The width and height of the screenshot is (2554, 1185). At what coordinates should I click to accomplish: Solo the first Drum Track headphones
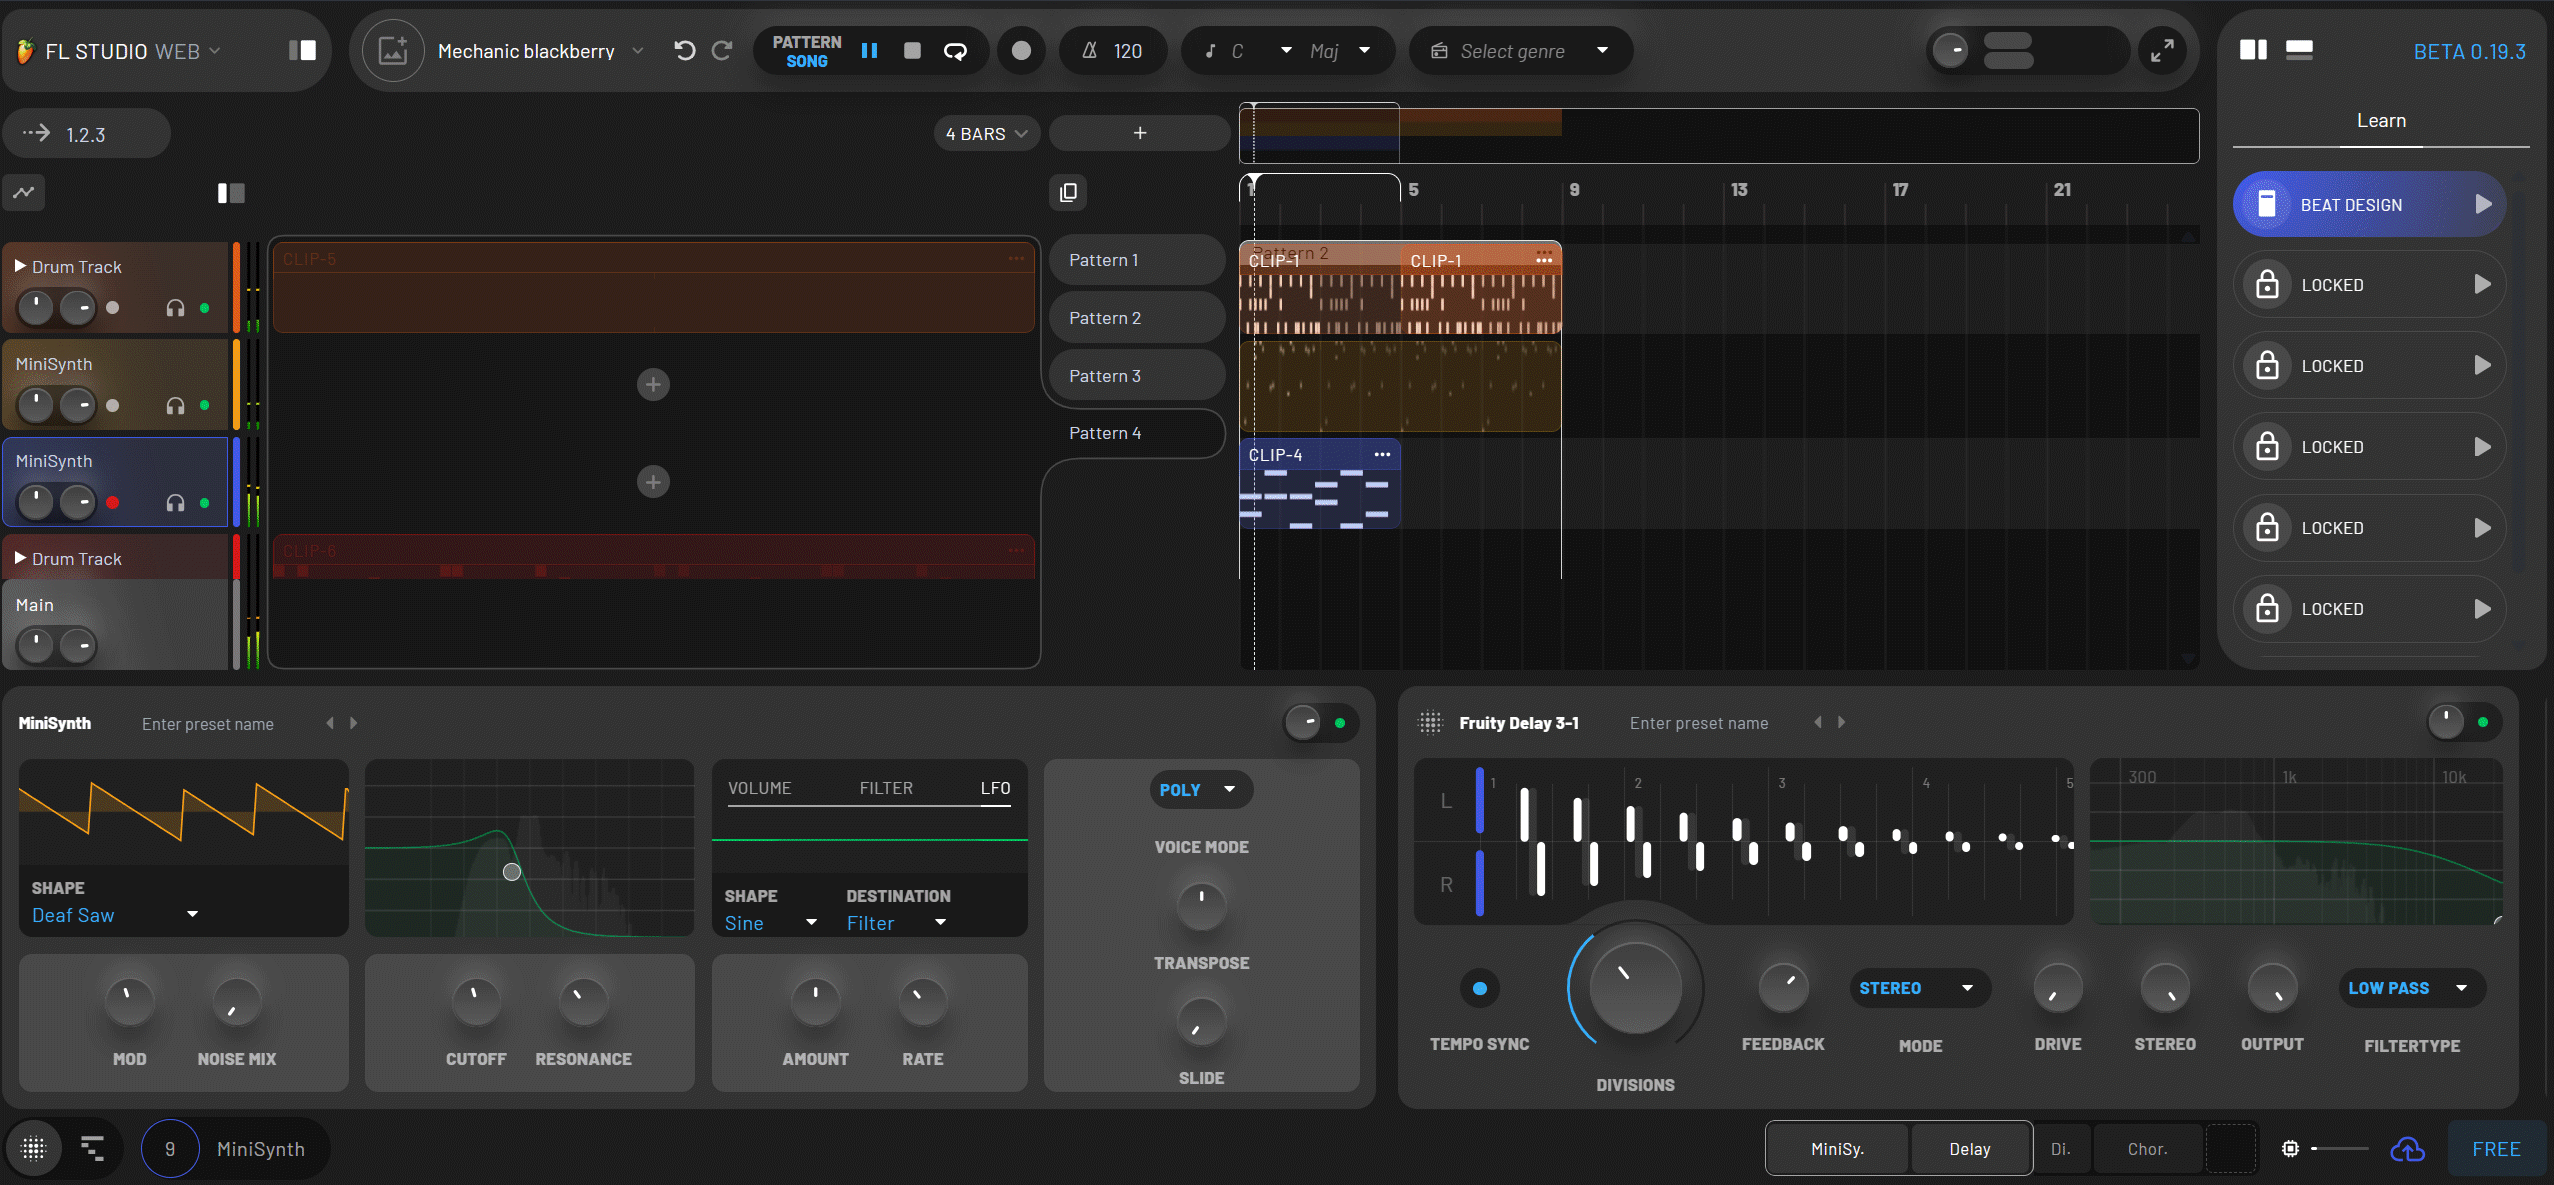click(175, 308)
